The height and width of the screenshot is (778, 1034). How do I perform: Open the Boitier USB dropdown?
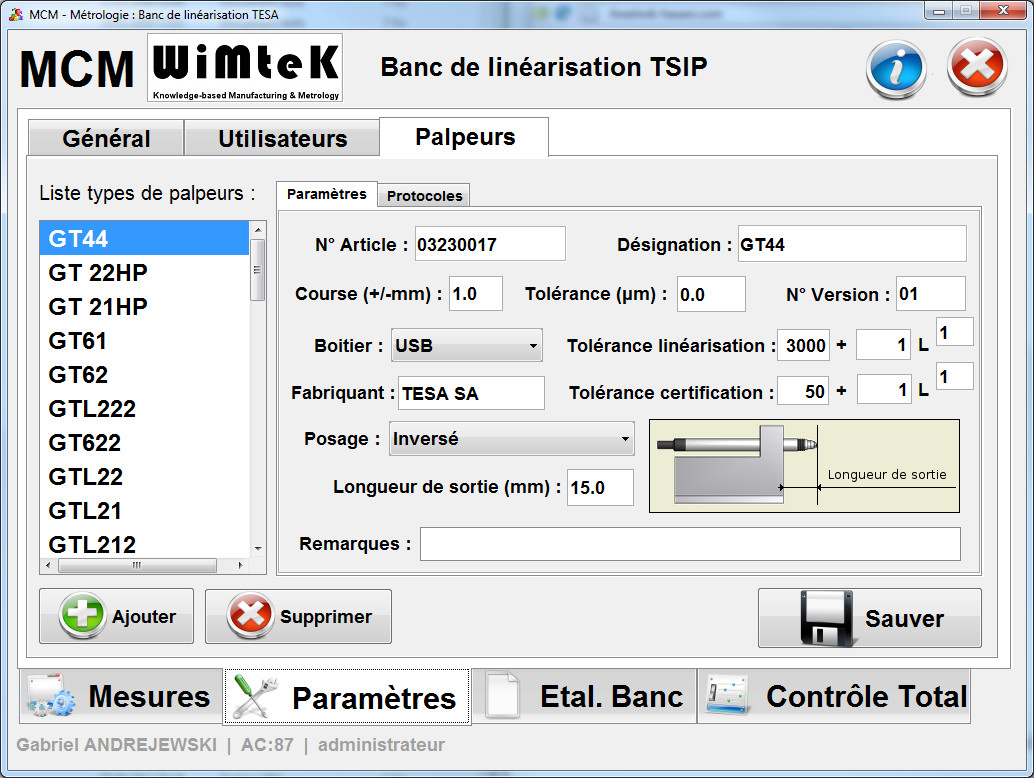click(467, 345)
